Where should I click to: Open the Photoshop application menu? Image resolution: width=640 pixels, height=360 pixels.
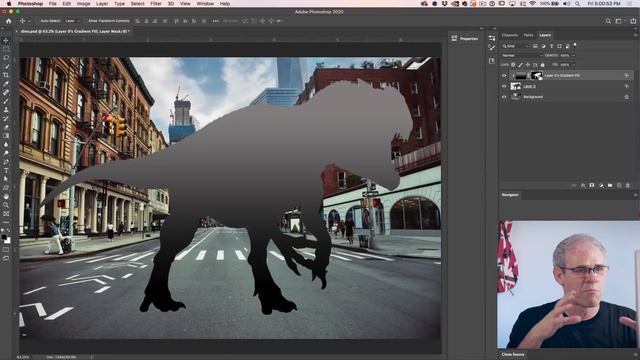[30, 4]
